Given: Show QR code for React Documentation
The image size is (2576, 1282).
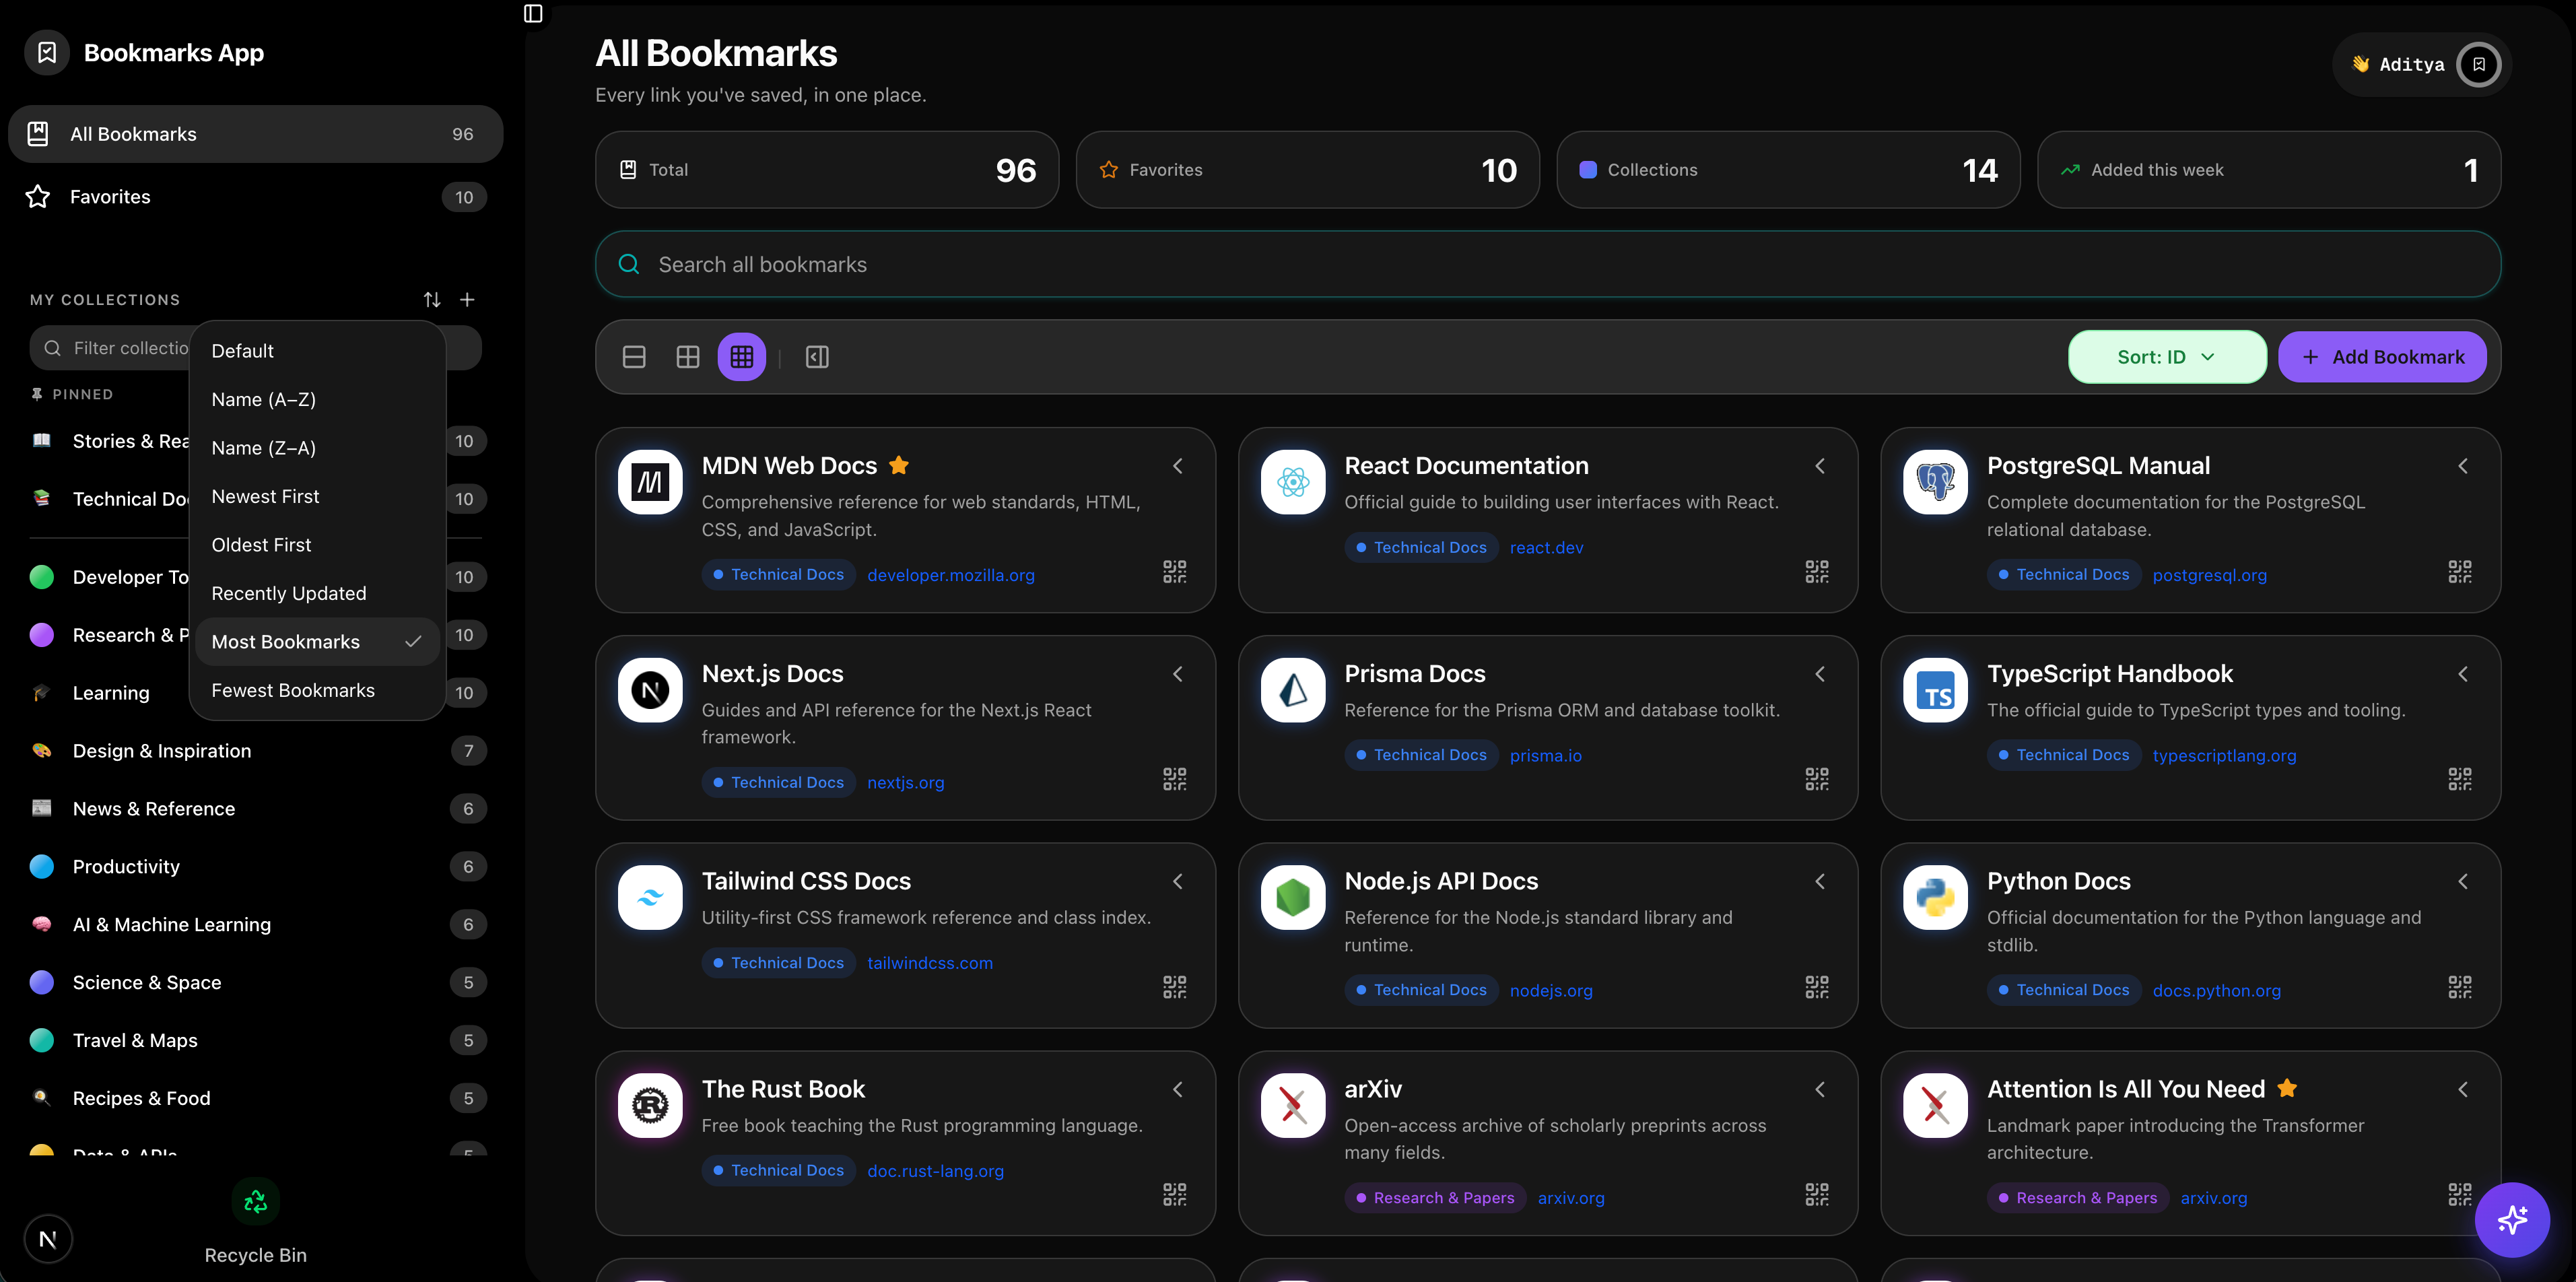Looking at the screenshot, I should [x=1817, y=571].
